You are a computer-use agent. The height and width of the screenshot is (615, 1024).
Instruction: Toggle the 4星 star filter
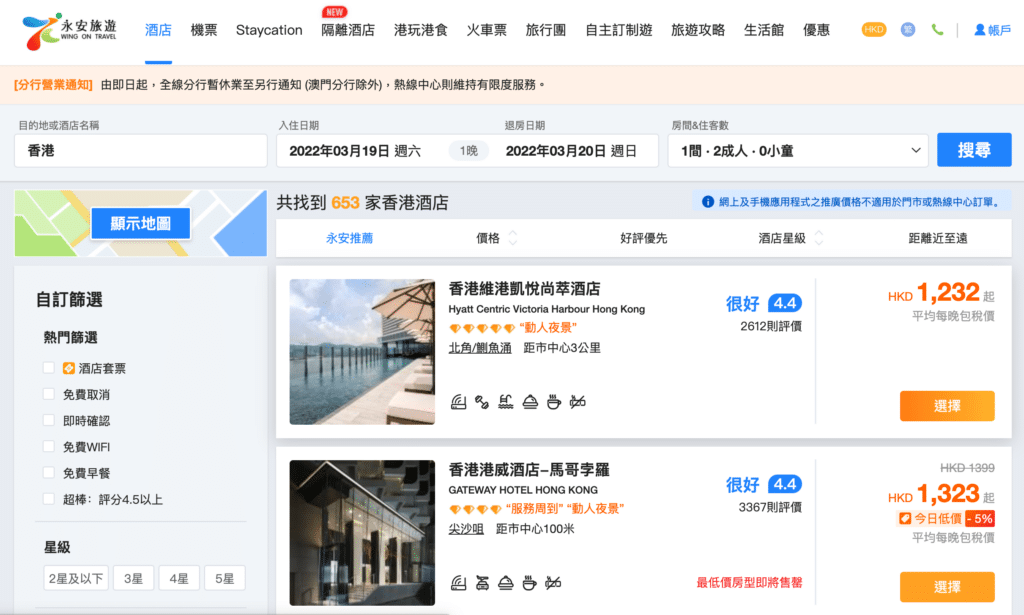[x=179, y=578]
